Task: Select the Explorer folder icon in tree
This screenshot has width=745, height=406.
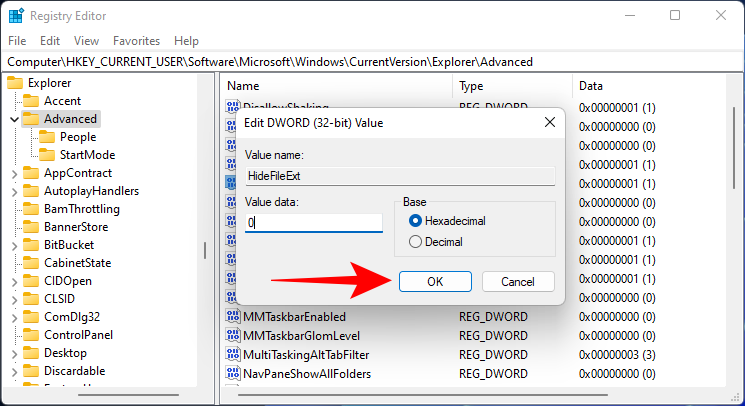Action: coord(15,83)
